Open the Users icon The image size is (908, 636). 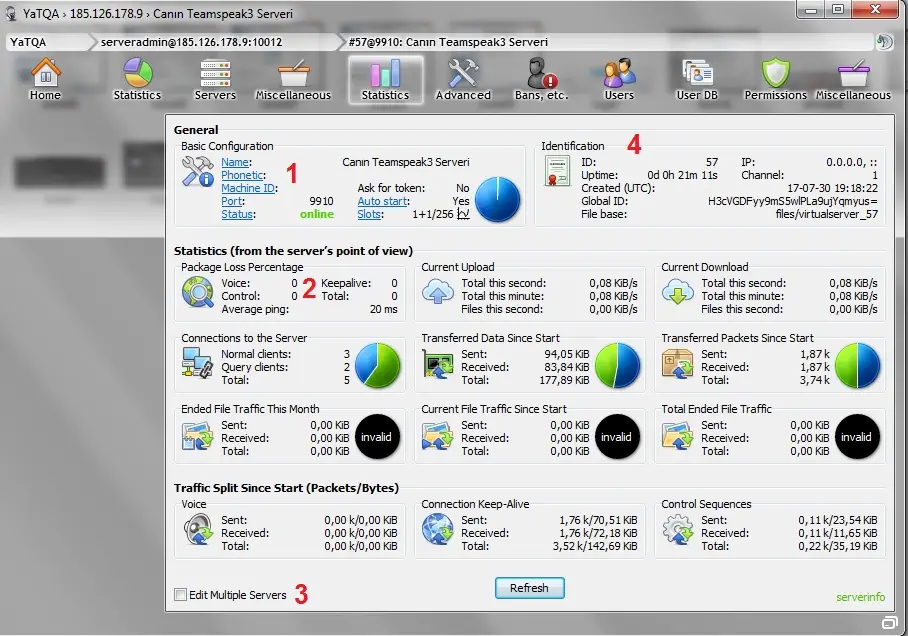pyautogui.click(x=619, y=80)
